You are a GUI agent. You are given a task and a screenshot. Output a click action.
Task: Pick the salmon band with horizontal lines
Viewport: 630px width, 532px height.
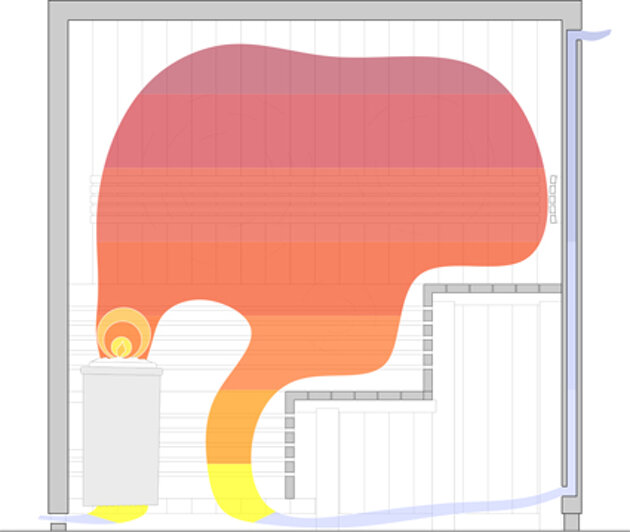pos(321,205)
